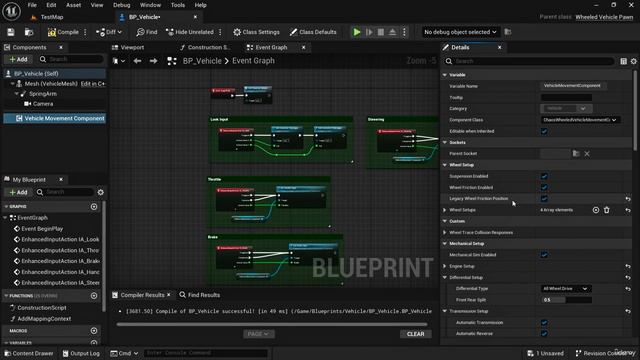The width and height of the screenshot is (640, 360).
Task: Open the Cmd console type dropdown
Action: pyautogui.click(x=124, y=353)
